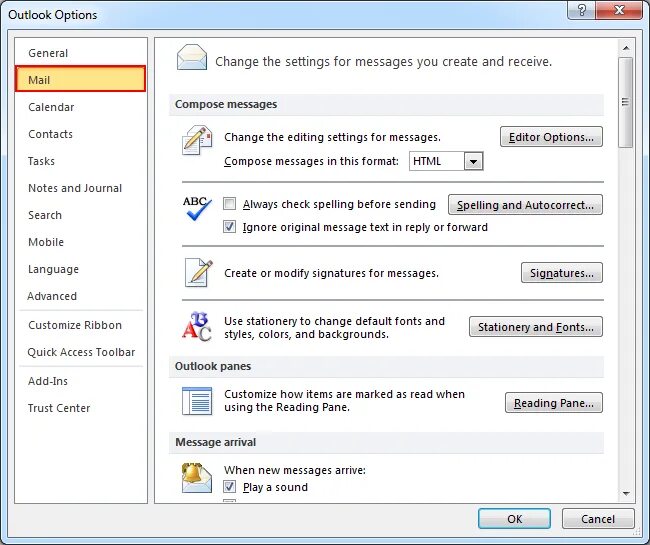
Task: Select the General category
Action: pyautogui.click(x=80, y=53)
